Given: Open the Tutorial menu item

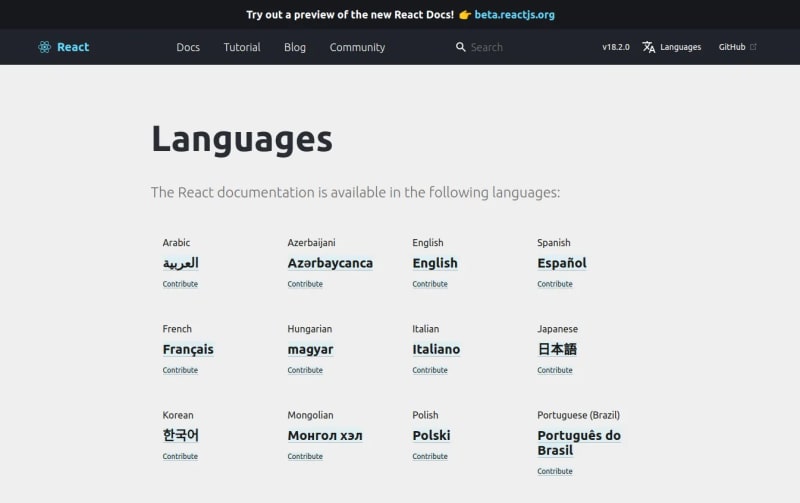Looking at the screenshot, I should tap(242, 47).
